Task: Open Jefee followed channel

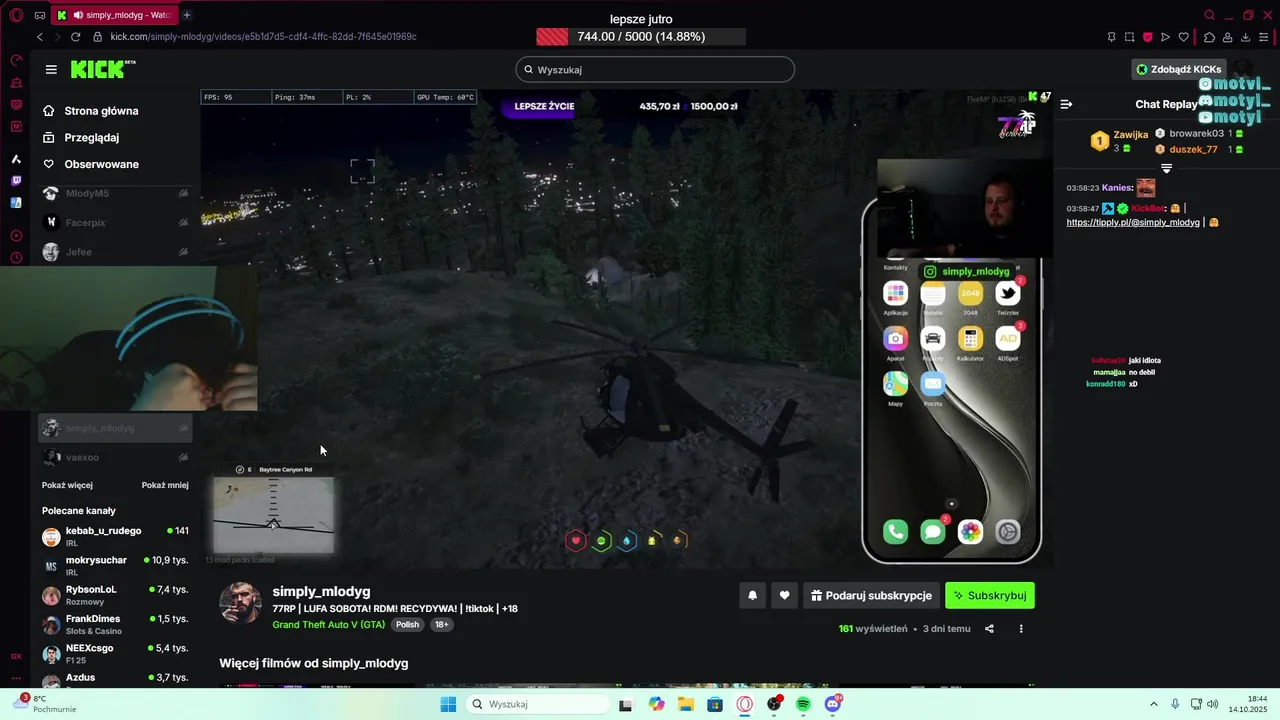Action: 115,252
